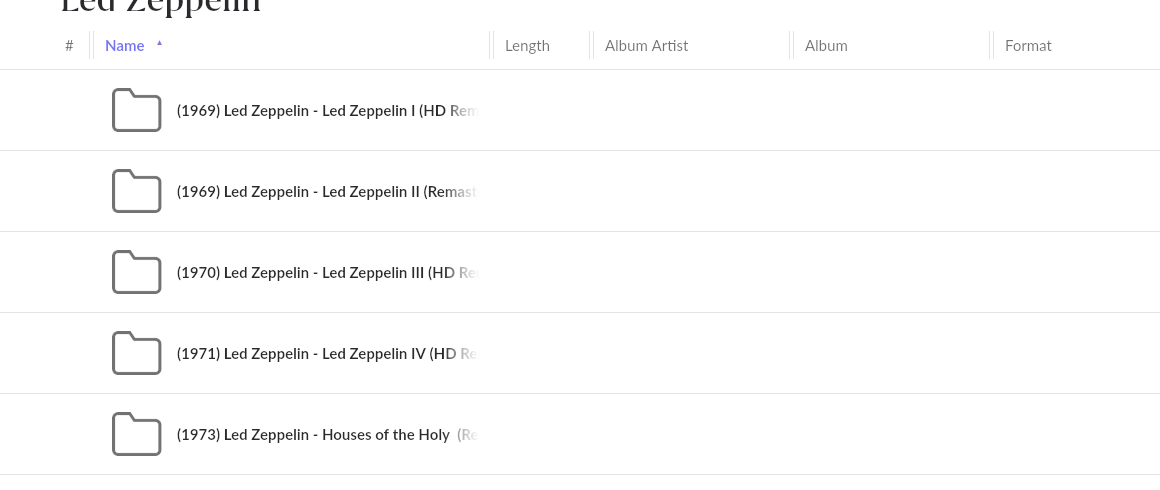
Task: Sort the list by the Length column
Action: 527,46
